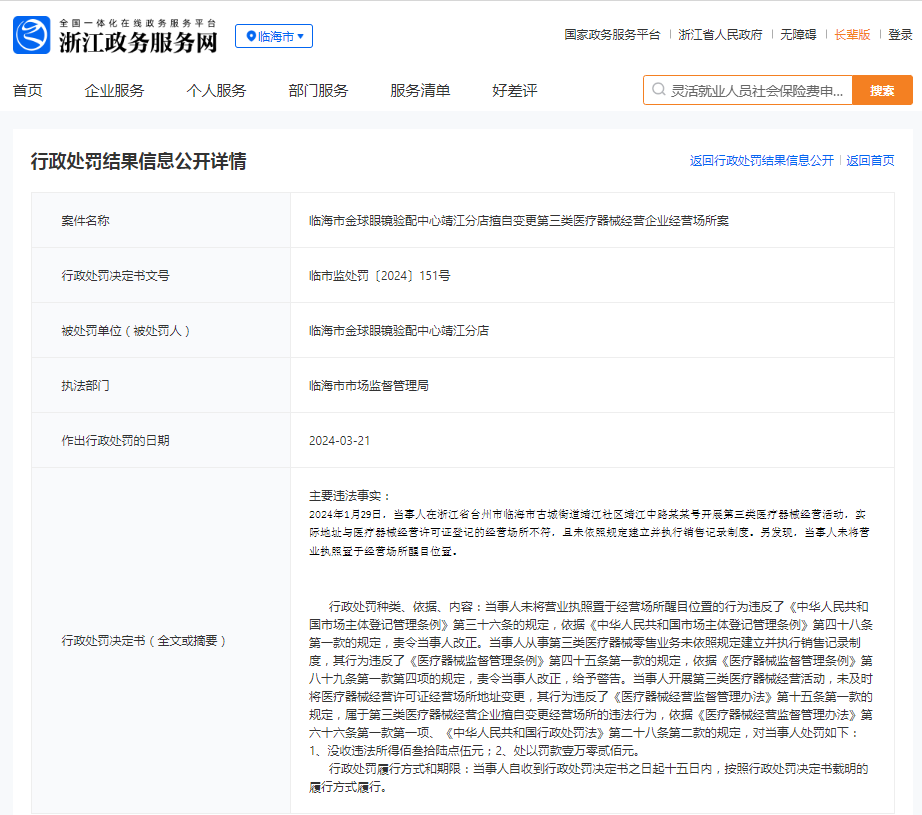Open the 好差评 navigation item
This screenshot has width=922, height=815.
point(515,91)
